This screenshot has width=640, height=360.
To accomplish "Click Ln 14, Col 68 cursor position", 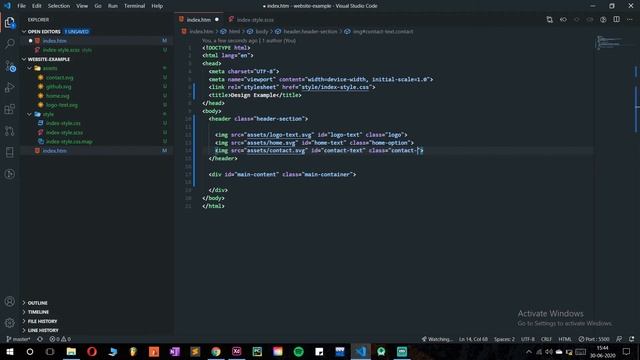I will click(473, 339).
